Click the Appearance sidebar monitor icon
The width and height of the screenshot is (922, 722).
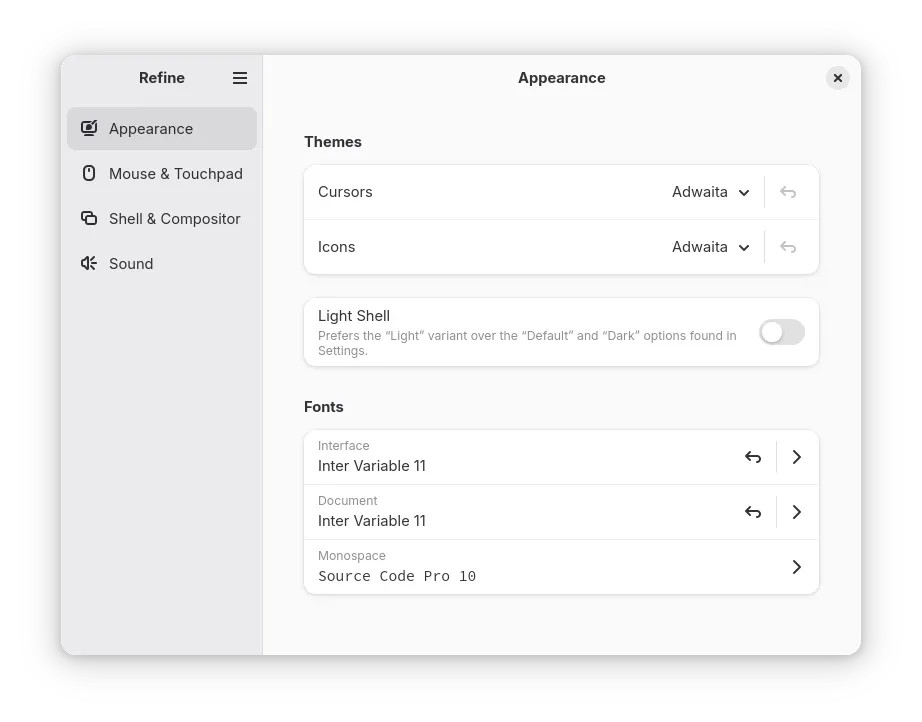point(89,128)
